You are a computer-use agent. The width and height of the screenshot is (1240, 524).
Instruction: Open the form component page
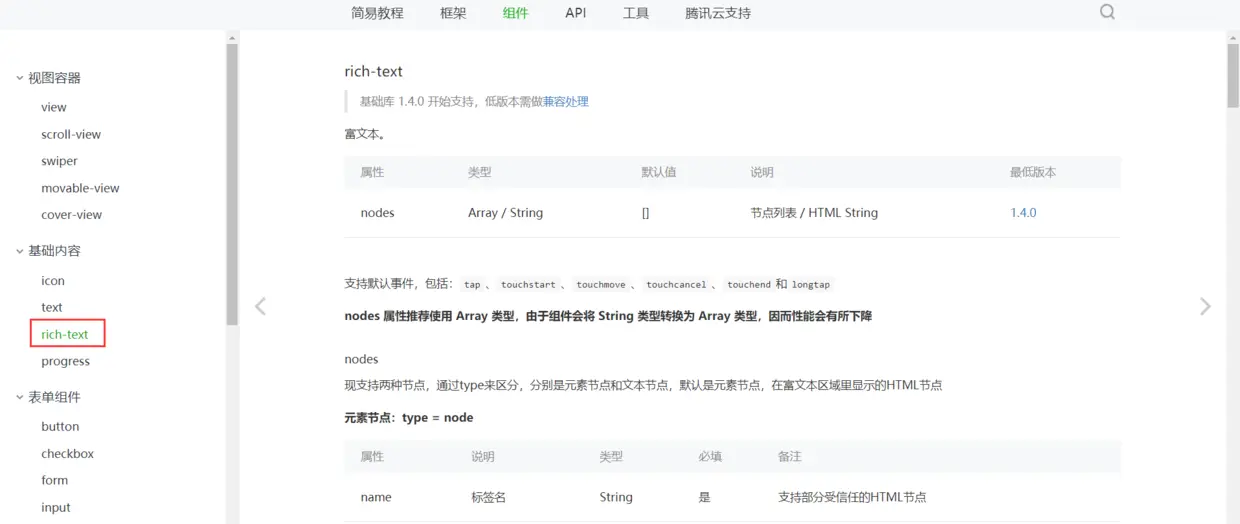click(x=55, y=480)
